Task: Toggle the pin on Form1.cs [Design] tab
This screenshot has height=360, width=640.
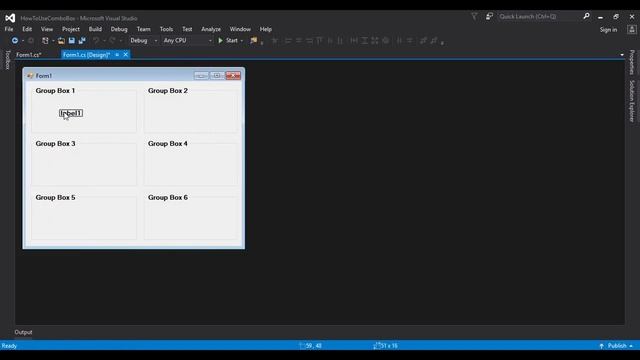Action: (x=117, y=55)
